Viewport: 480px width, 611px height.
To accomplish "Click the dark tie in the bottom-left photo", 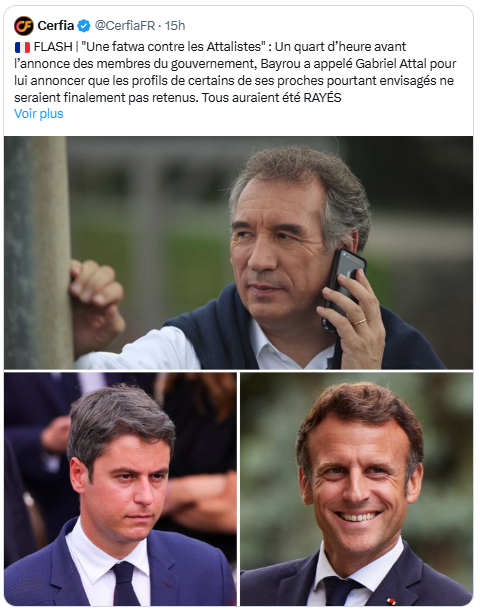I will (x=125, y=583).
